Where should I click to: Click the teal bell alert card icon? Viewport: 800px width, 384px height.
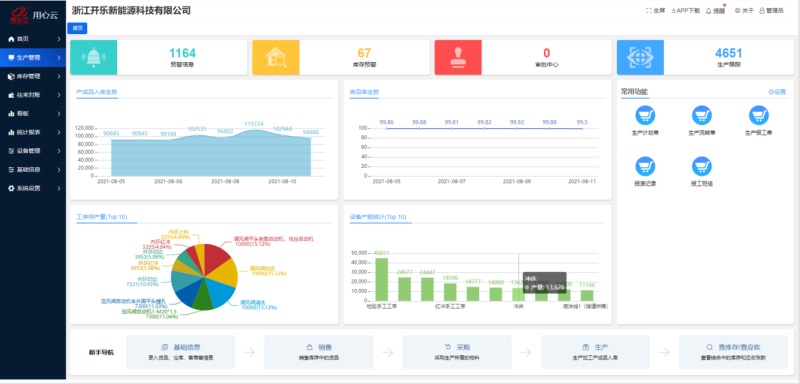93,58
